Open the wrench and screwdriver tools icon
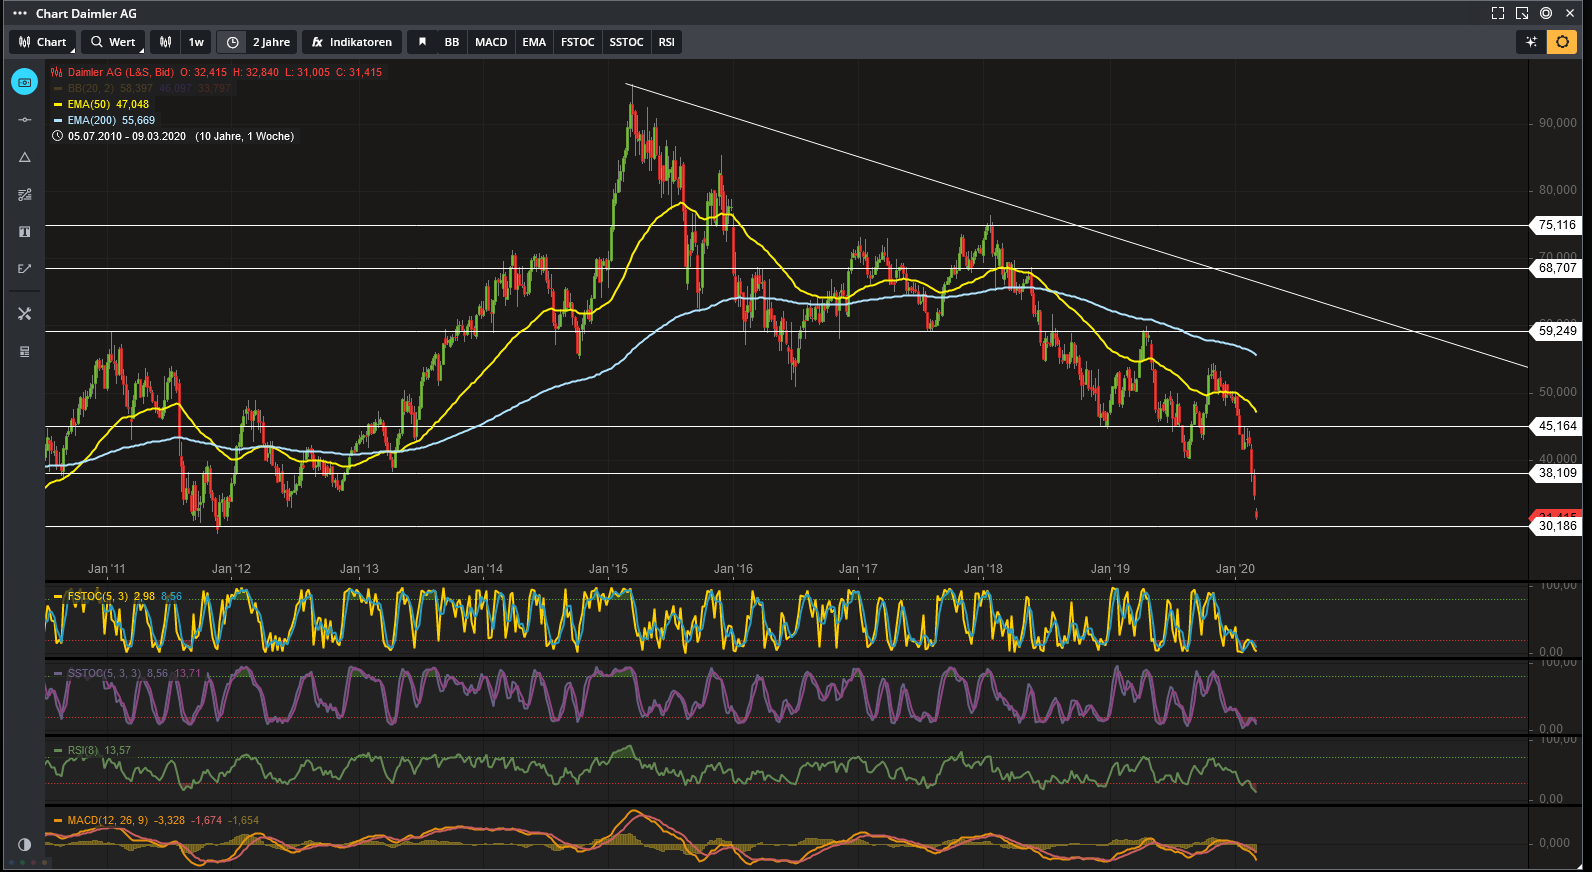 click(x=25, y=314)
